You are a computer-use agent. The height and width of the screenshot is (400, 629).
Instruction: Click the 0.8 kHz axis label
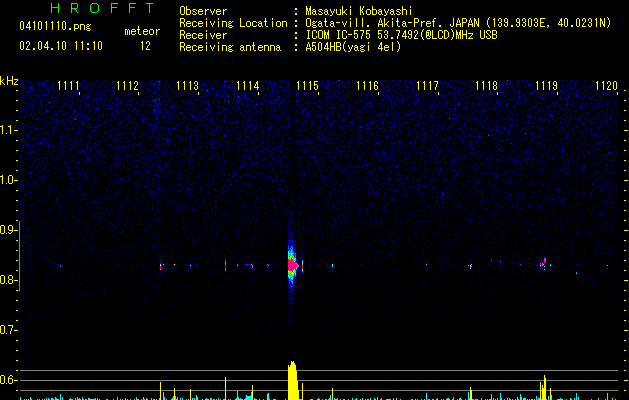(x=8, y=280)
